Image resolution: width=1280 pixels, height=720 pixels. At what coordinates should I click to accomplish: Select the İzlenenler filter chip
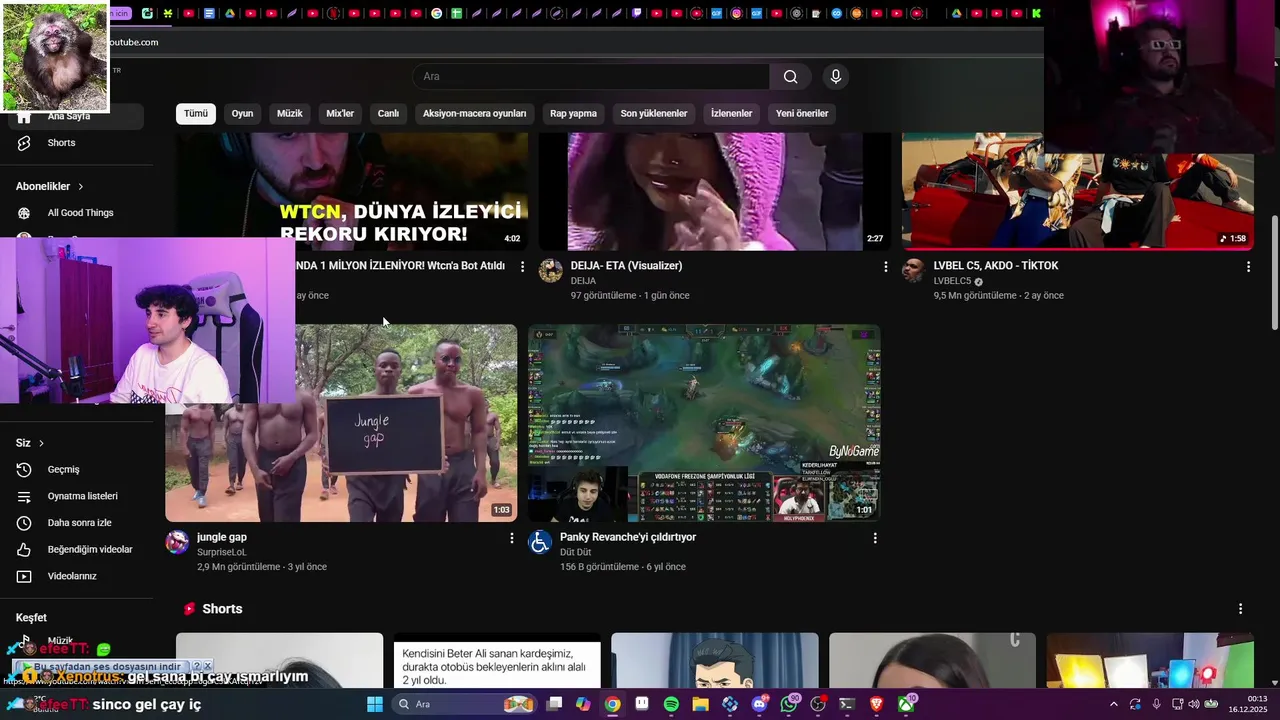point(731,114)
